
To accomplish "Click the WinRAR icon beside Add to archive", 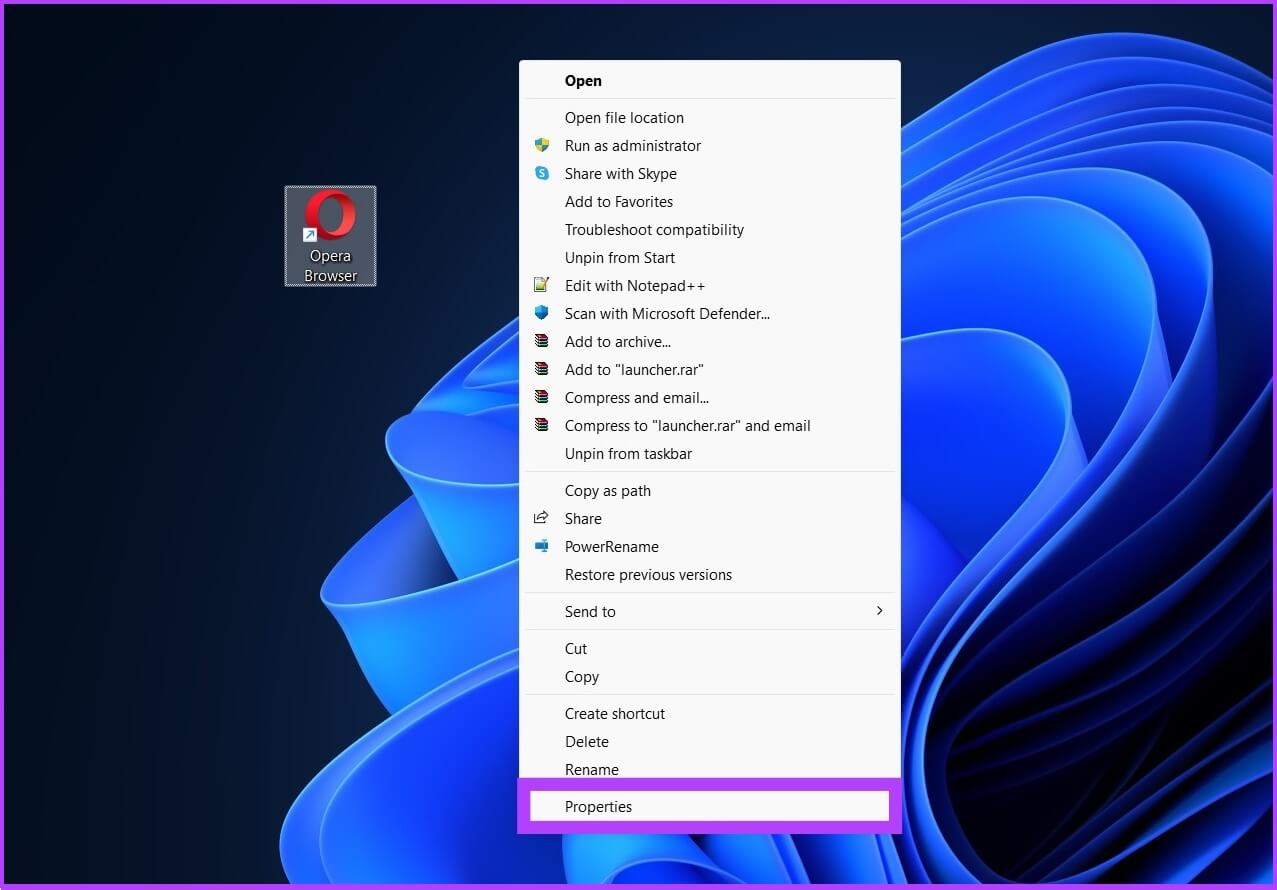I will [542, 341].
